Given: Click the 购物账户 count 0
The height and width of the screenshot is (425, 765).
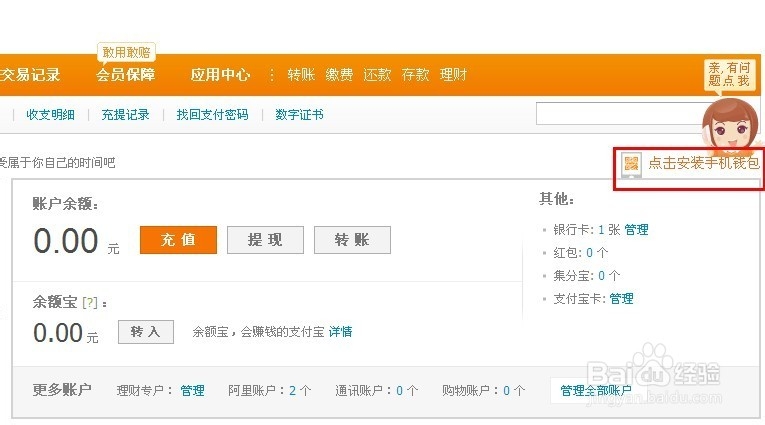Looking at the screenshot, I should pyautogui.click(x=506, y=390).
